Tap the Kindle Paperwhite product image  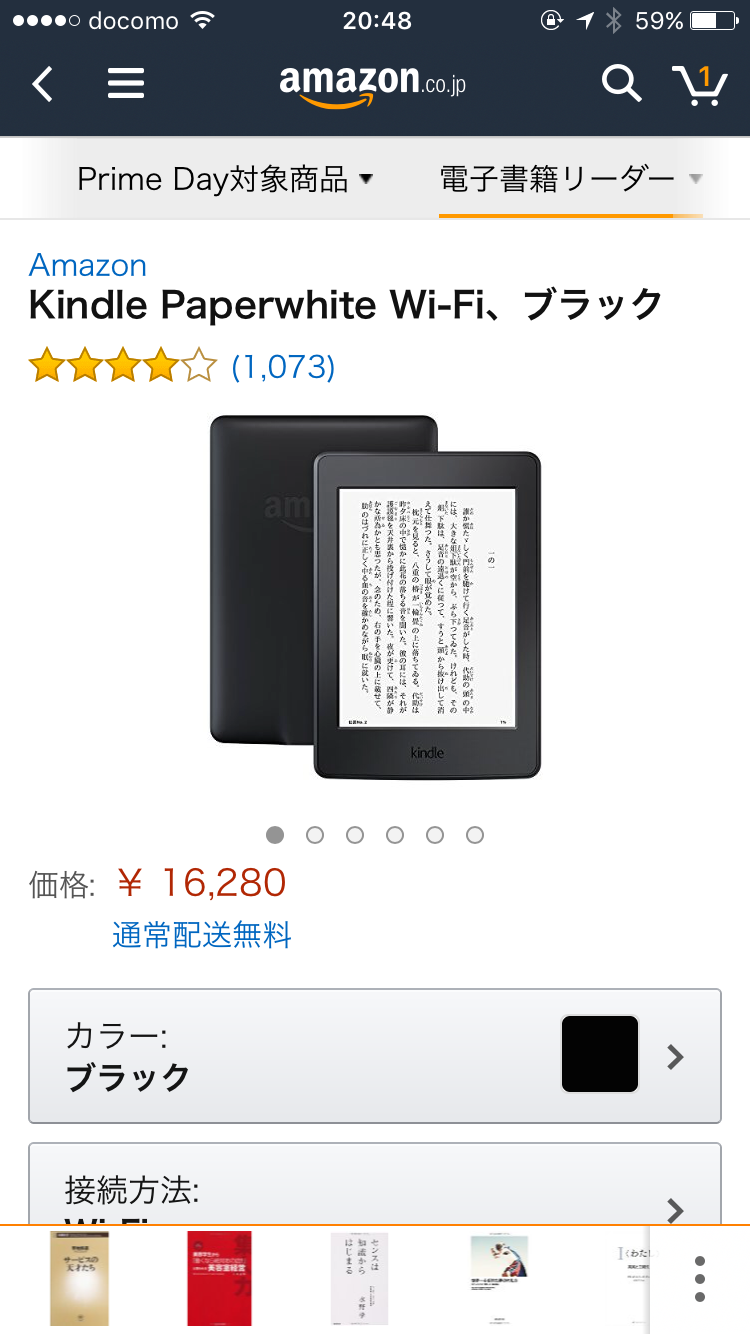pyautogui.click(x=375, y=597)
